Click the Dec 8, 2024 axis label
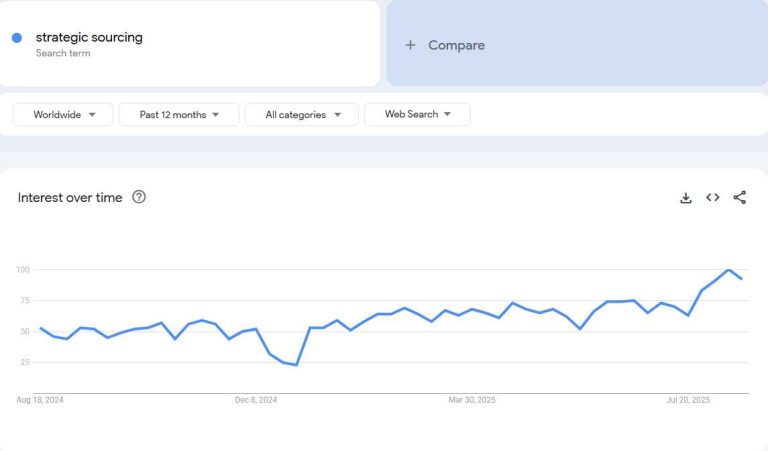The height and width of the screenshot is (451, 768). (255, 400)
